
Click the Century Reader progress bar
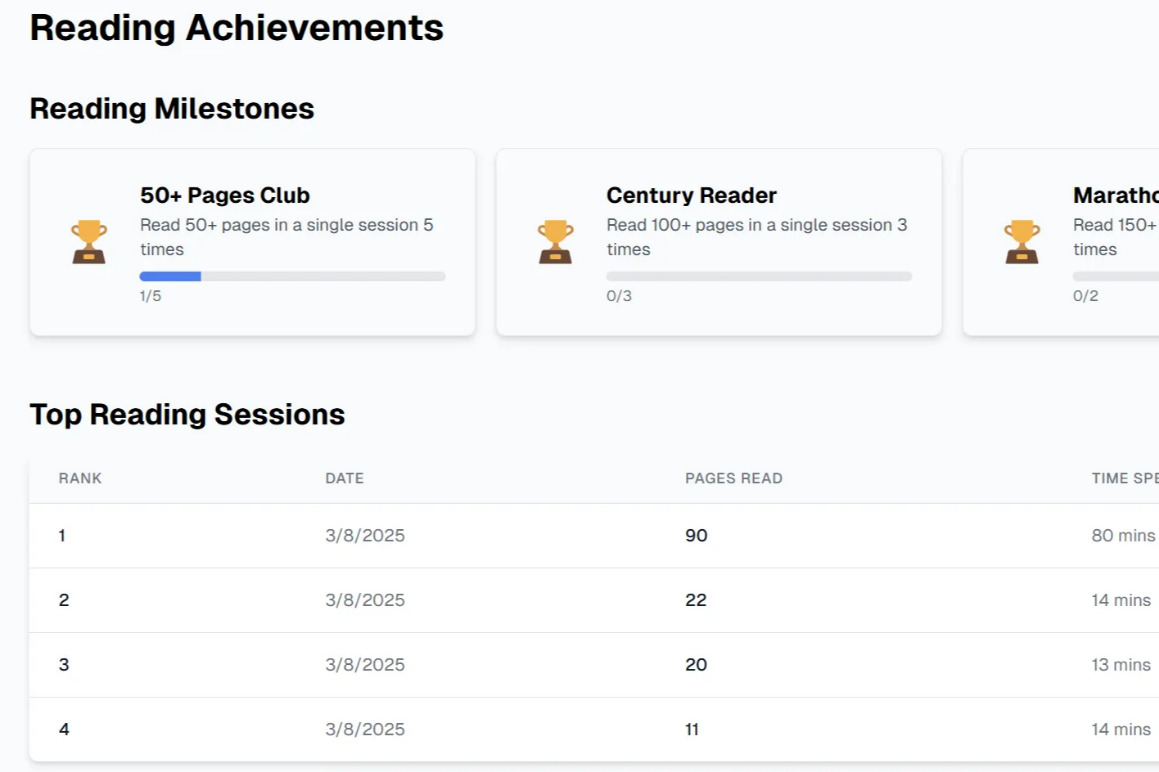coord(759,276)
